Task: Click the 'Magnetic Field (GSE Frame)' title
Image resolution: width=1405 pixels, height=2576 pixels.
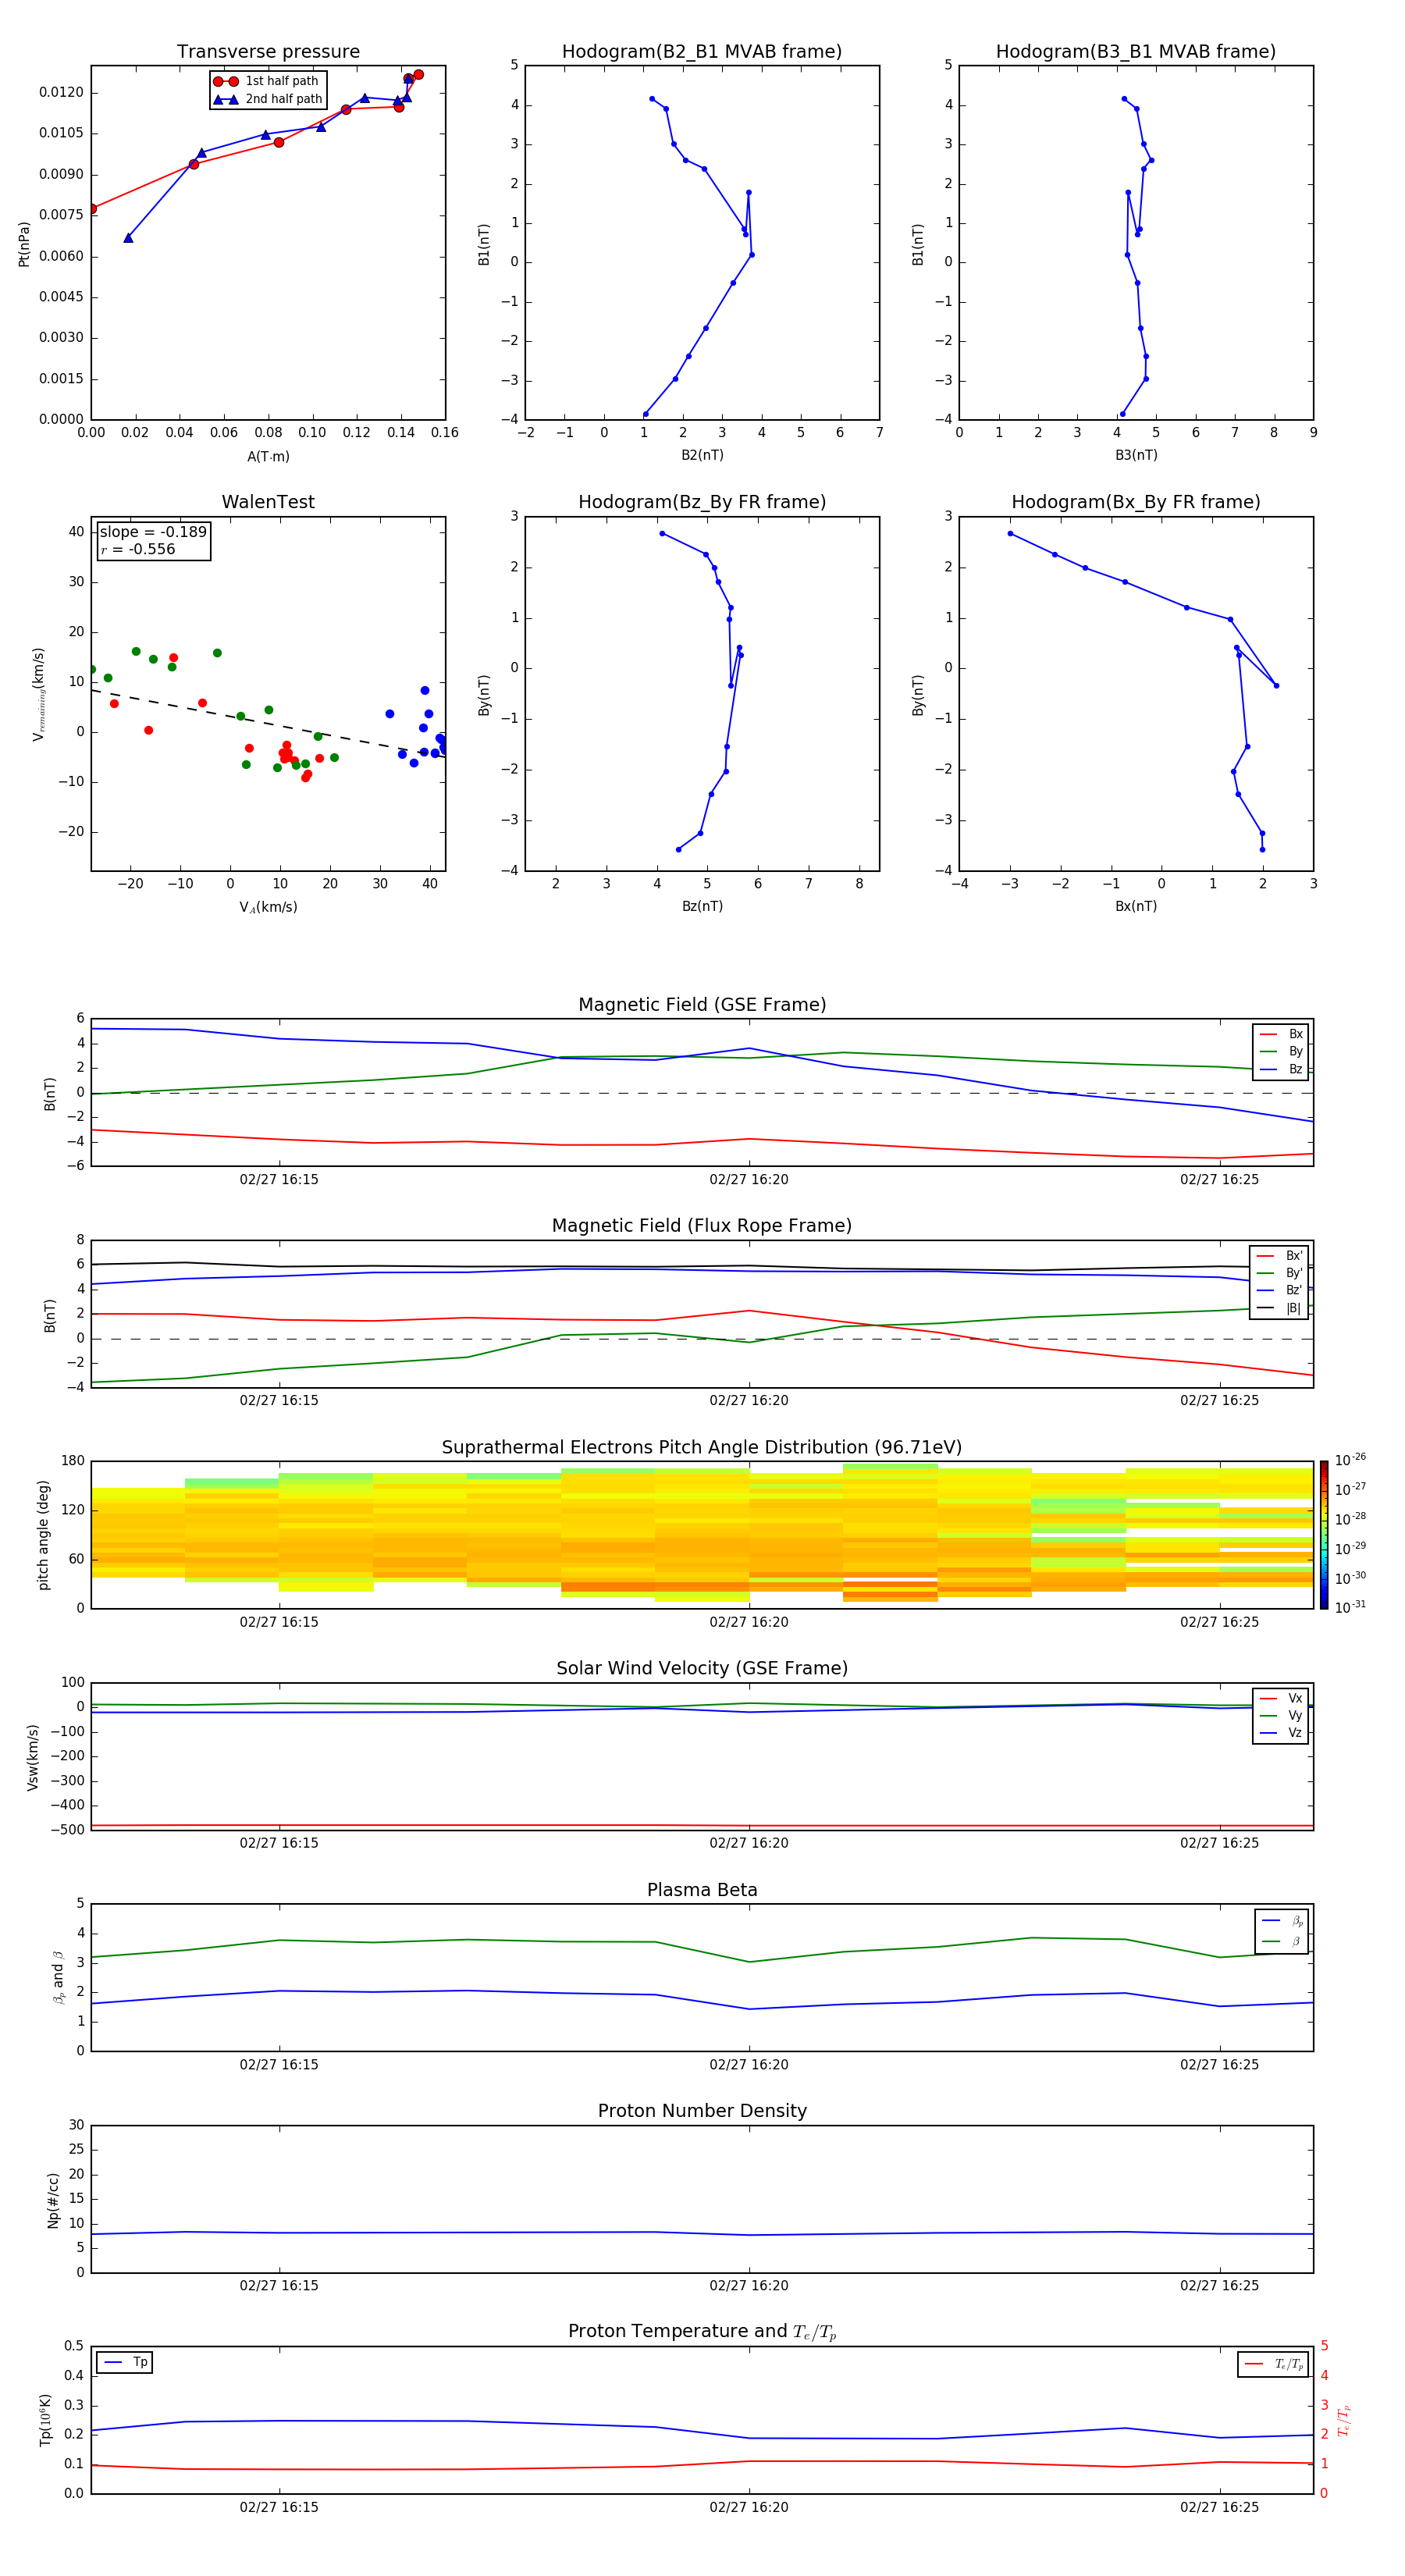Action: click(x=702, y=1005)
